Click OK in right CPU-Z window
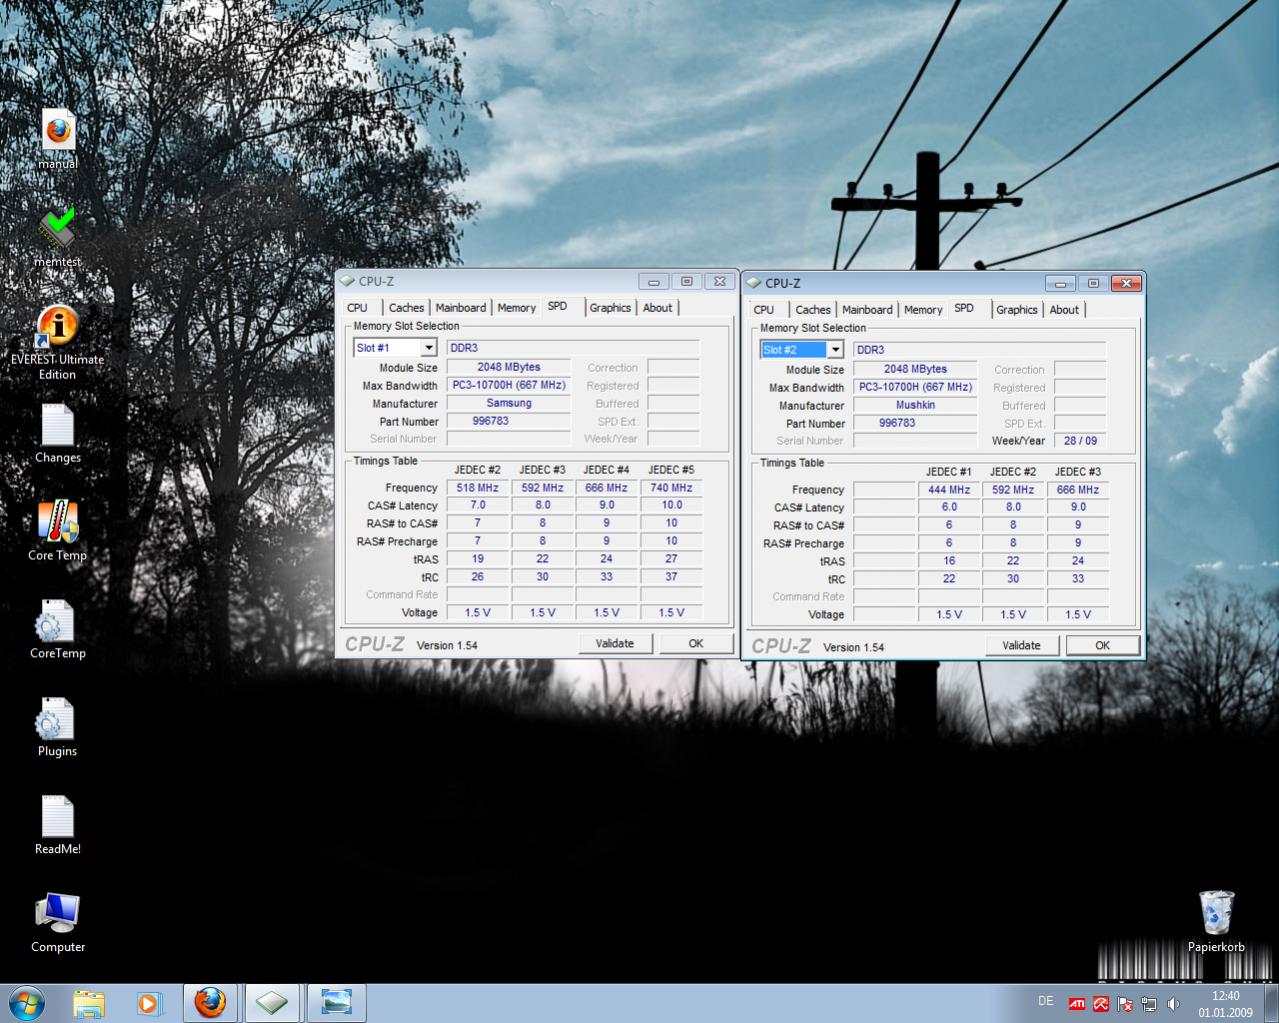Image resolution: width=1279 pixels, height=1023 pixels. pos(1102,646)
